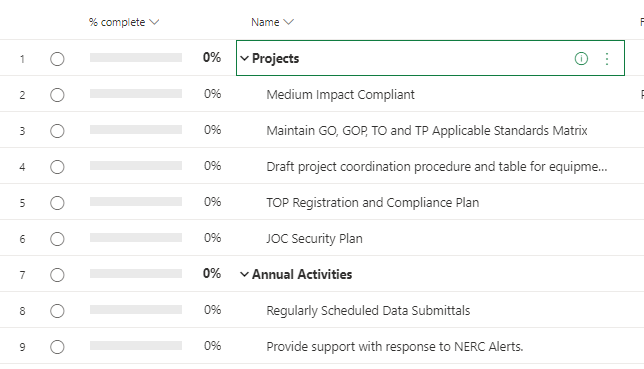The image size is (644, 369).
Task: Click progress bar for NERC Alerts row
Action: [x=136, y=346]
